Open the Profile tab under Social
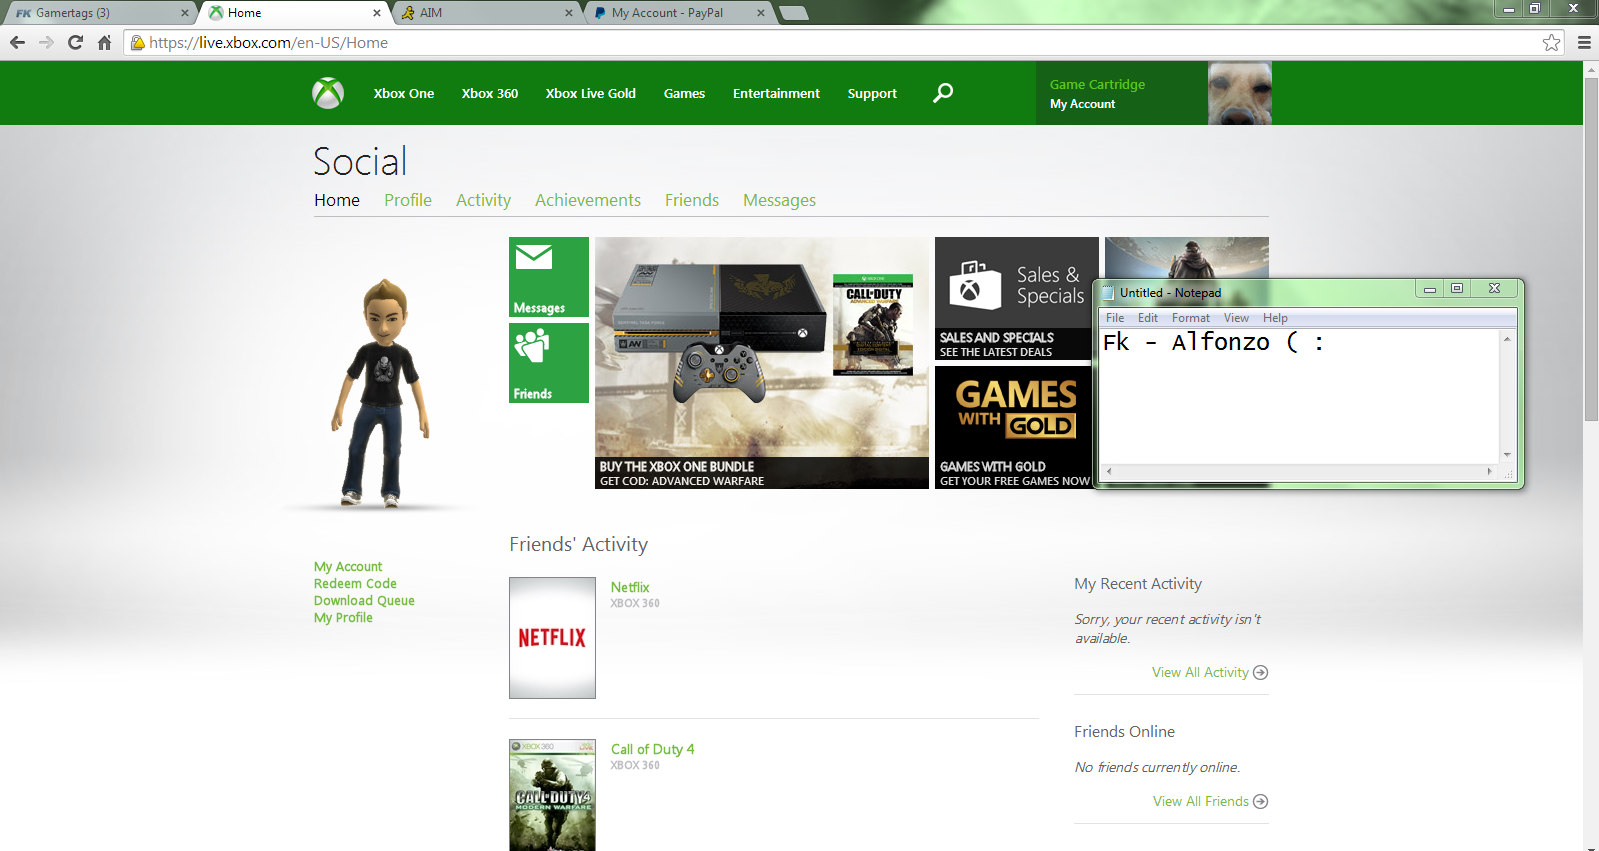This screenshot has width=1599, height=851. point(408,200)
